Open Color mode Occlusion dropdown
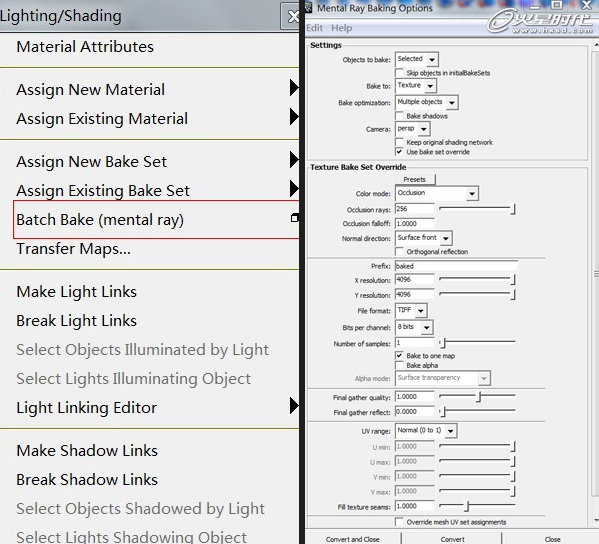 click(437, 193)
